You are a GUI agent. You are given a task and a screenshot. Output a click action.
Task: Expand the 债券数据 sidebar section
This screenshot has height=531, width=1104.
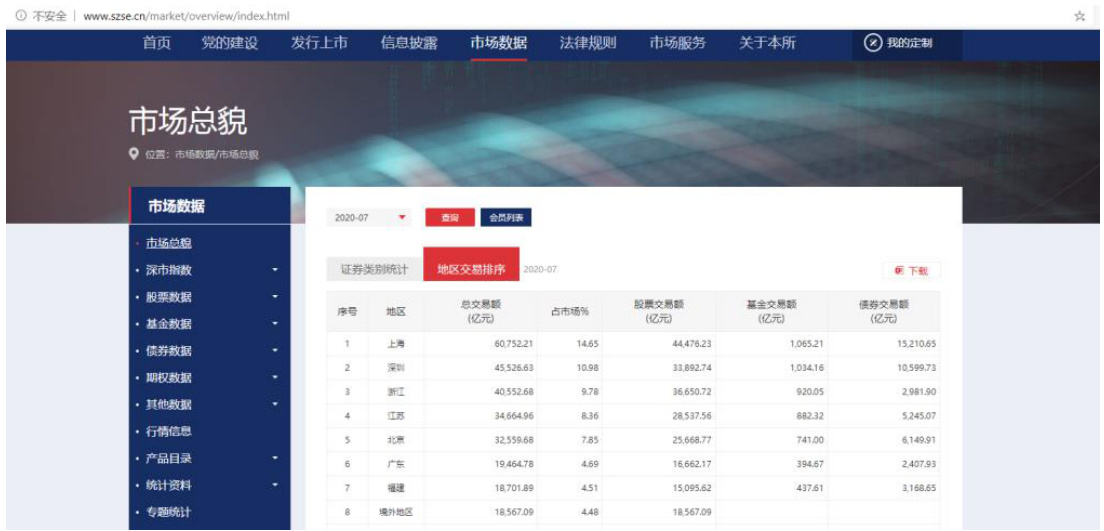tap(274, 351)
